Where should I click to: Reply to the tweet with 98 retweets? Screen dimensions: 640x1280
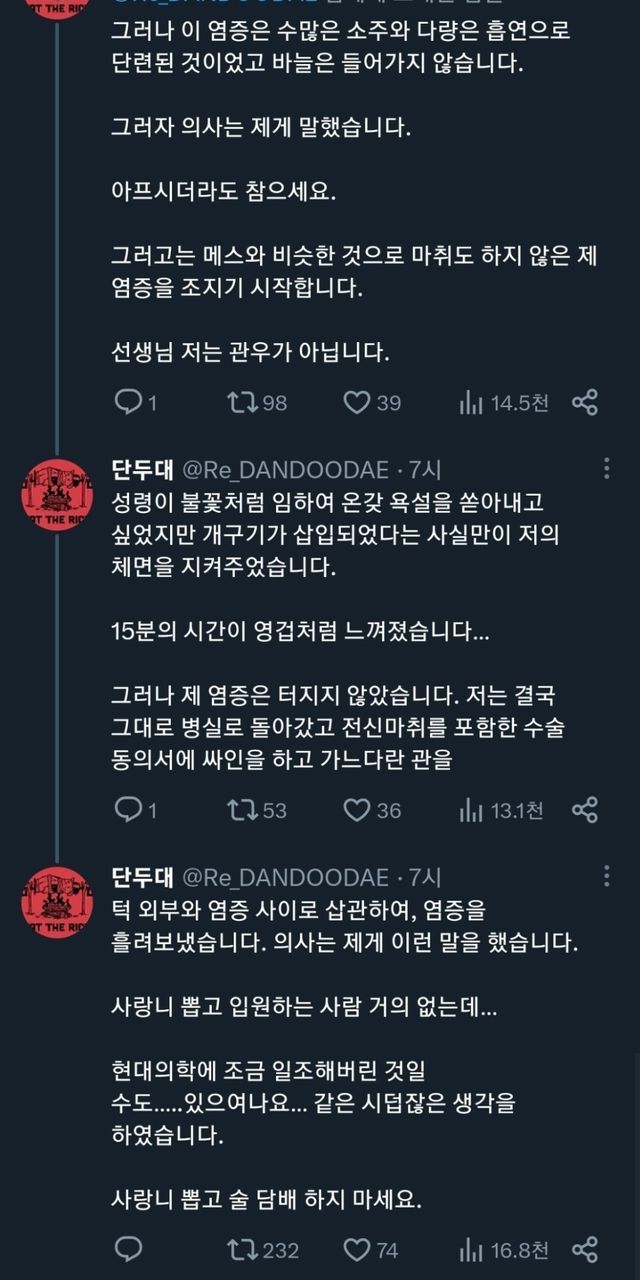pyautogui.click(x=129, y=402)
